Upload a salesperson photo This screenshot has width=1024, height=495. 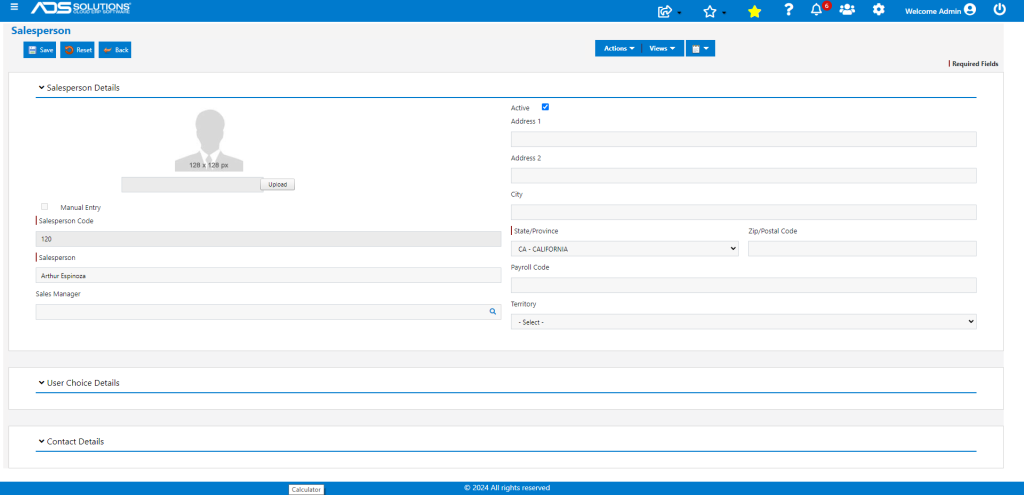click(x=278, y=185)
